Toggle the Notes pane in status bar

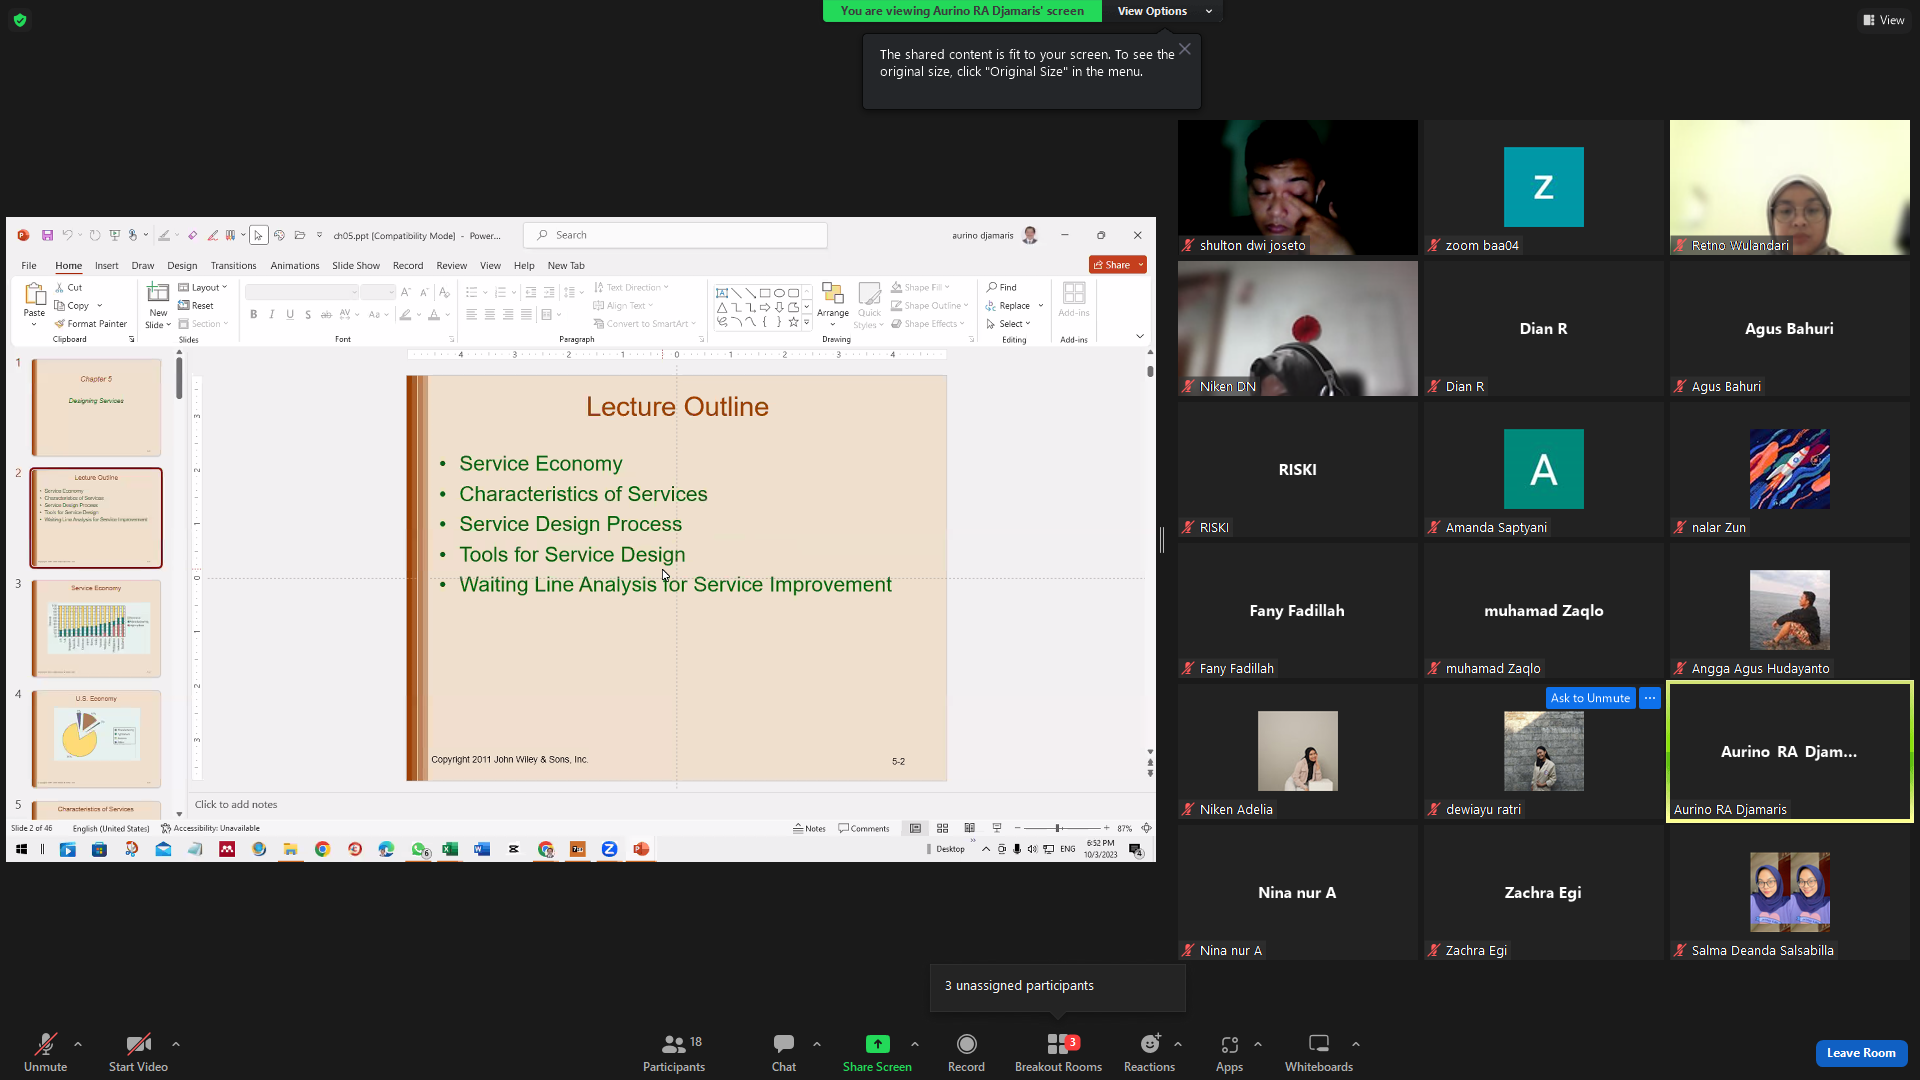coord(810,828)
